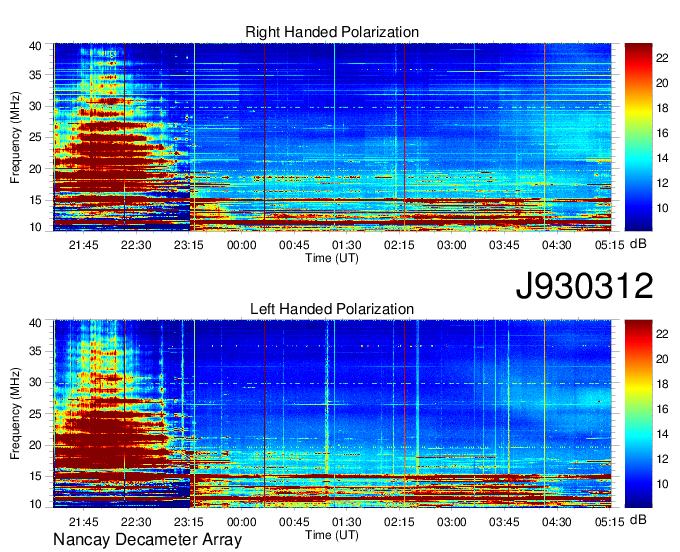Screen dimensions: 680x552
Task: Click the 30 MHz tick on Left Handed plot
Action: pos(35,382)
